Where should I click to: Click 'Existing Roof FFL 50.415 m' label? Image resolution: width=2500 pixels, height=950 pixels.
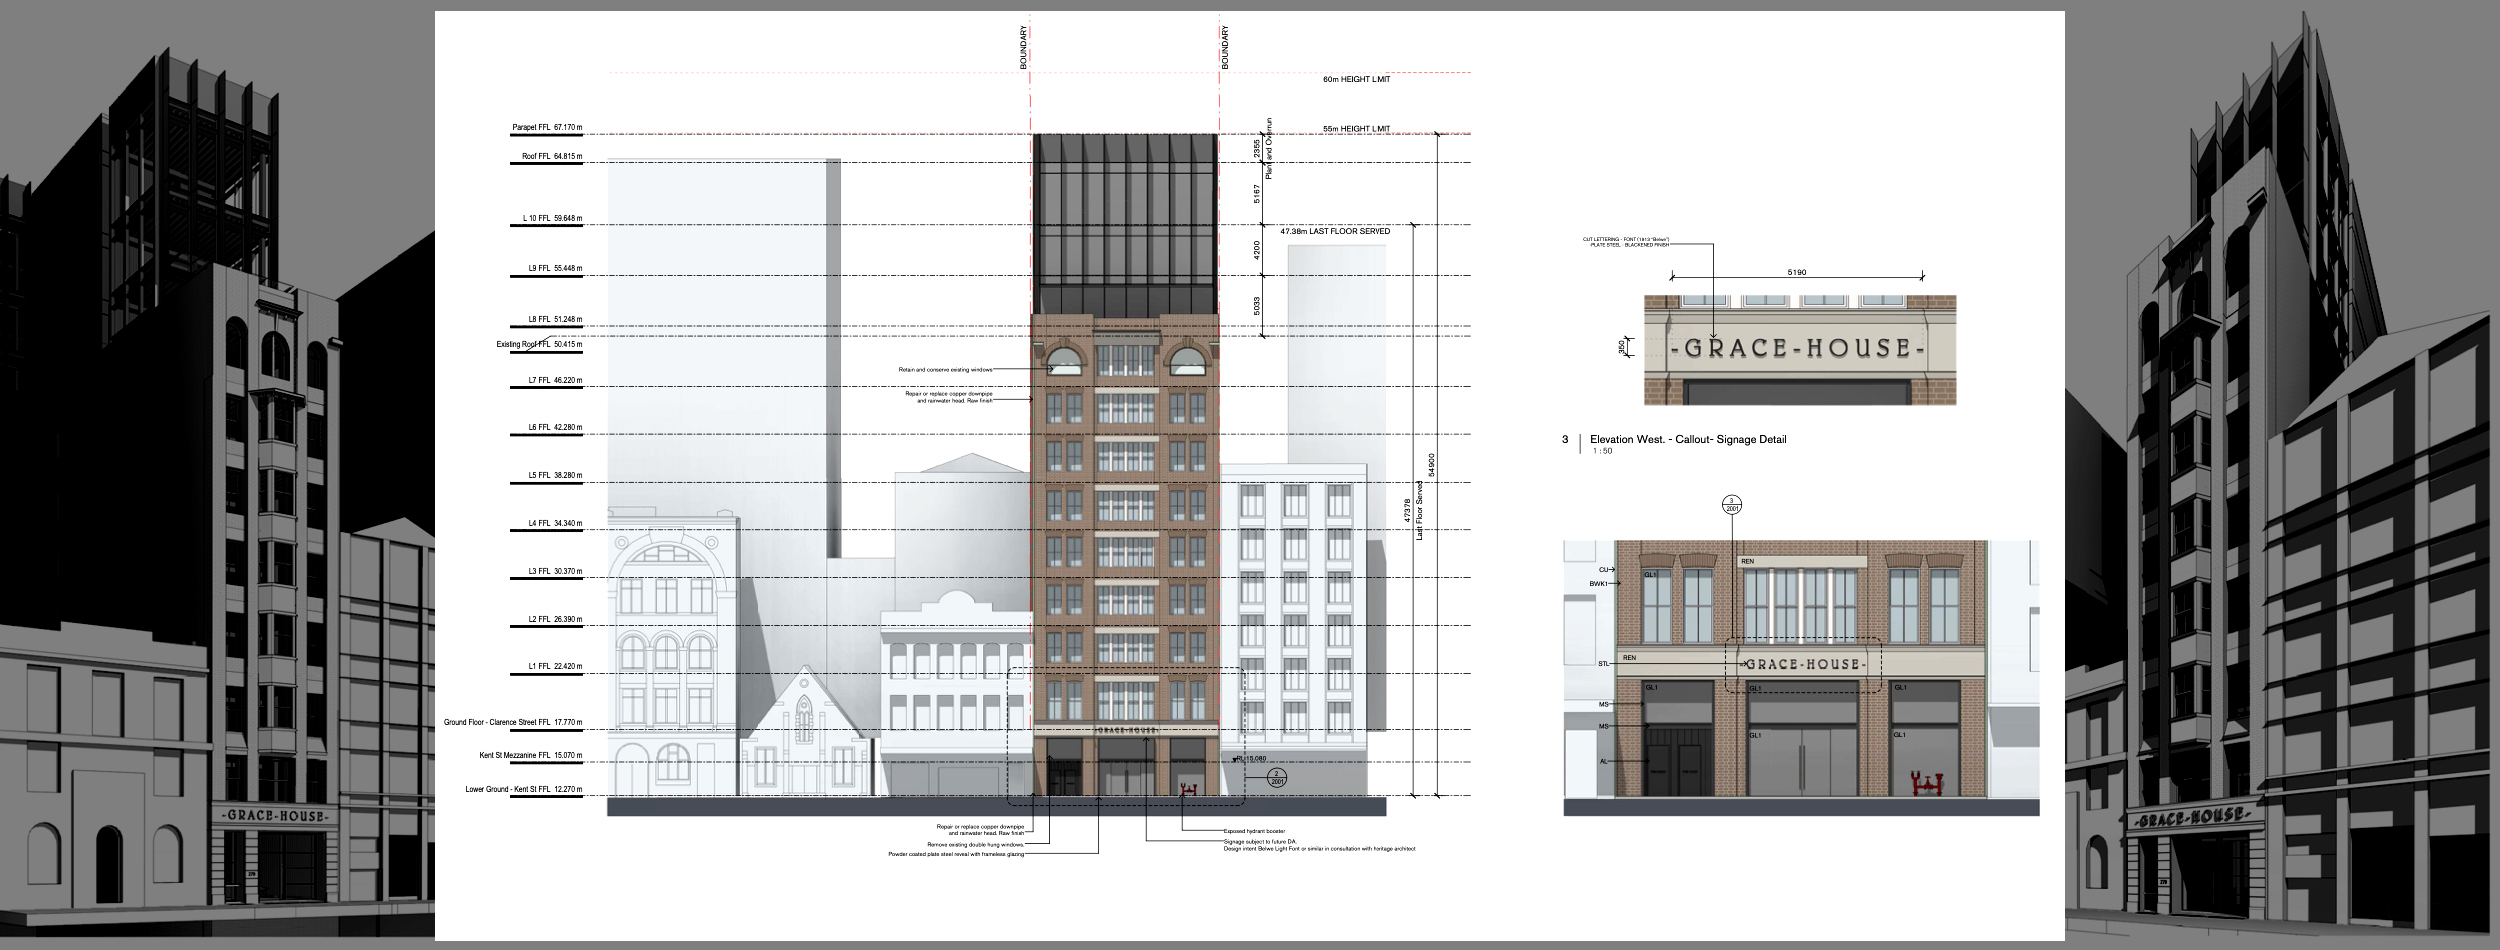click(x=539, y=345)
